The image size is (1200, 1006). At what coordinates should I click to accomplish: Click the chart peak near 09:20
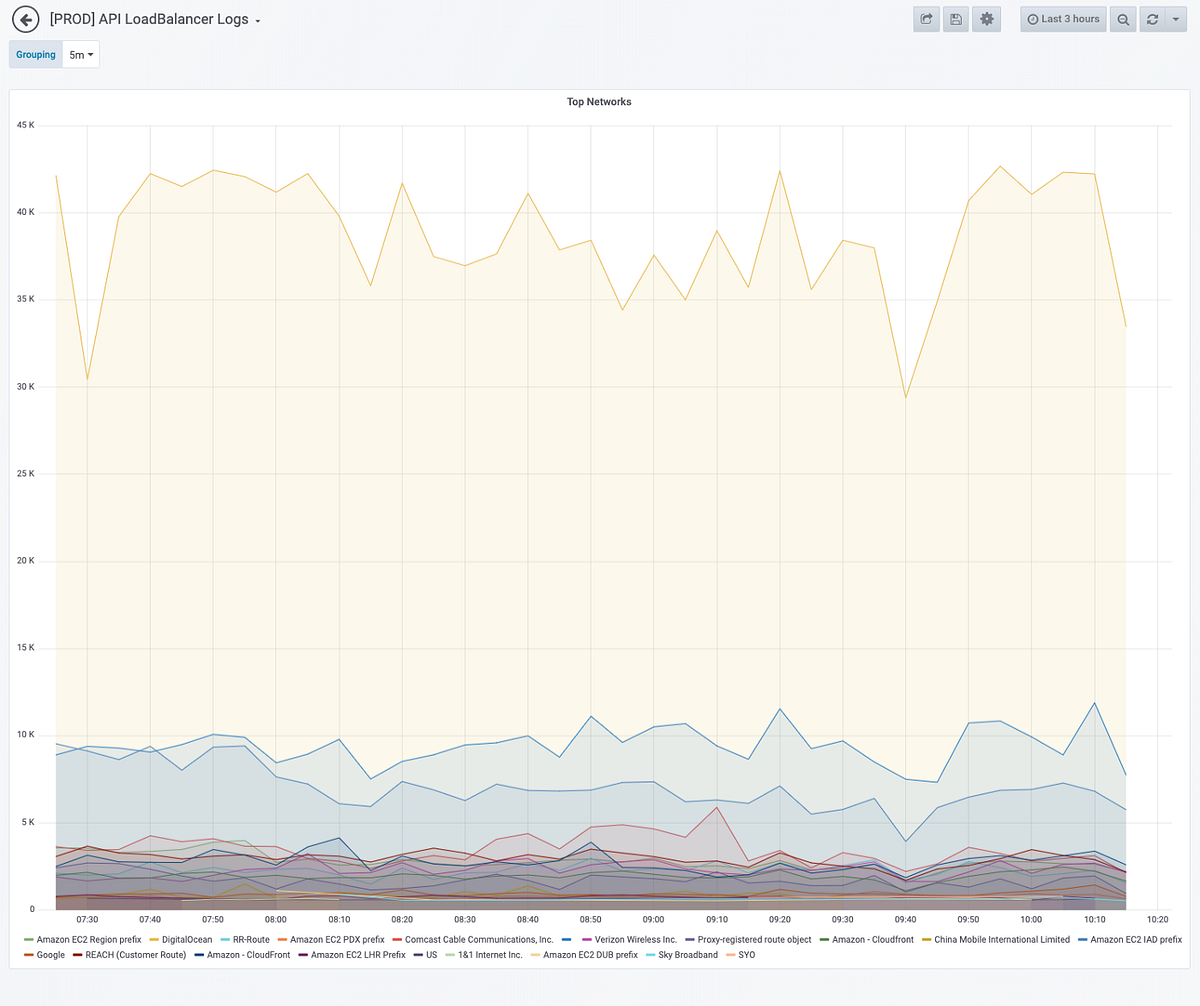(x=779, y=171)
